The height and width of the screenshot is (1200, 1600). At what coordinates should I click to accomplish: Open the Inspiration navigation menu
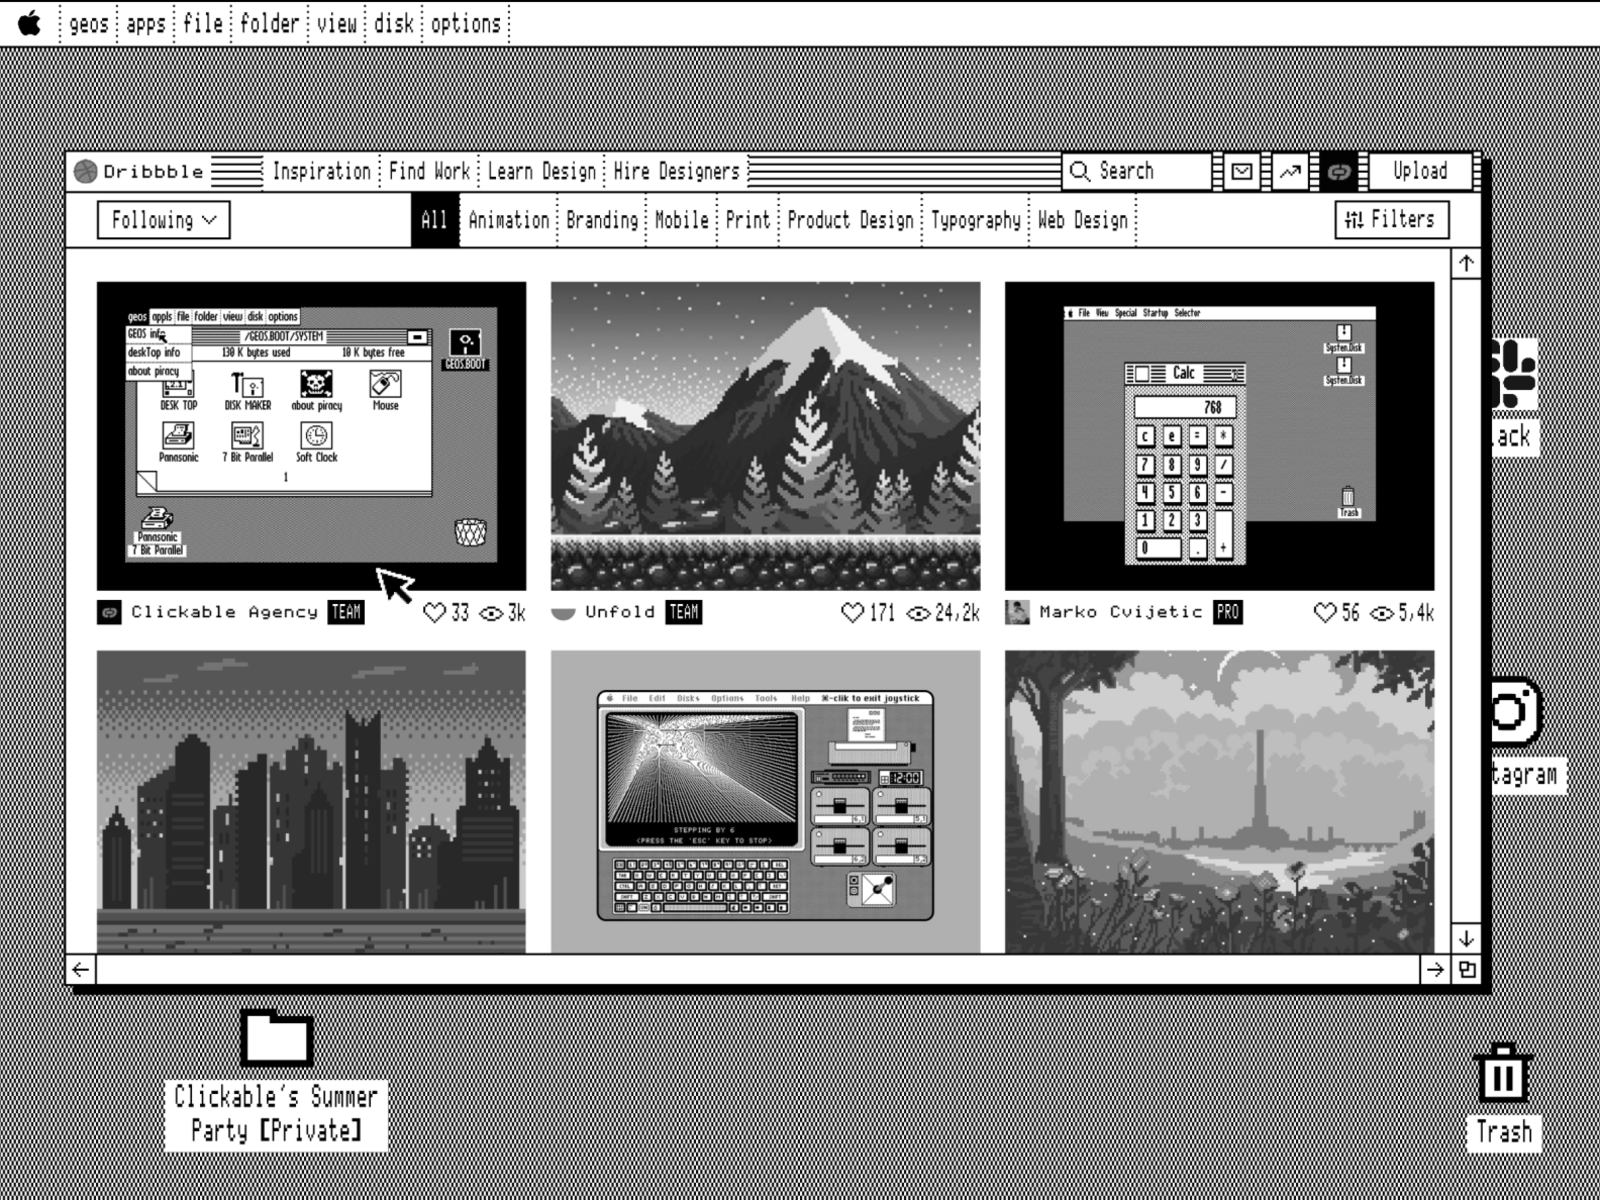click(x=321, y=172)
